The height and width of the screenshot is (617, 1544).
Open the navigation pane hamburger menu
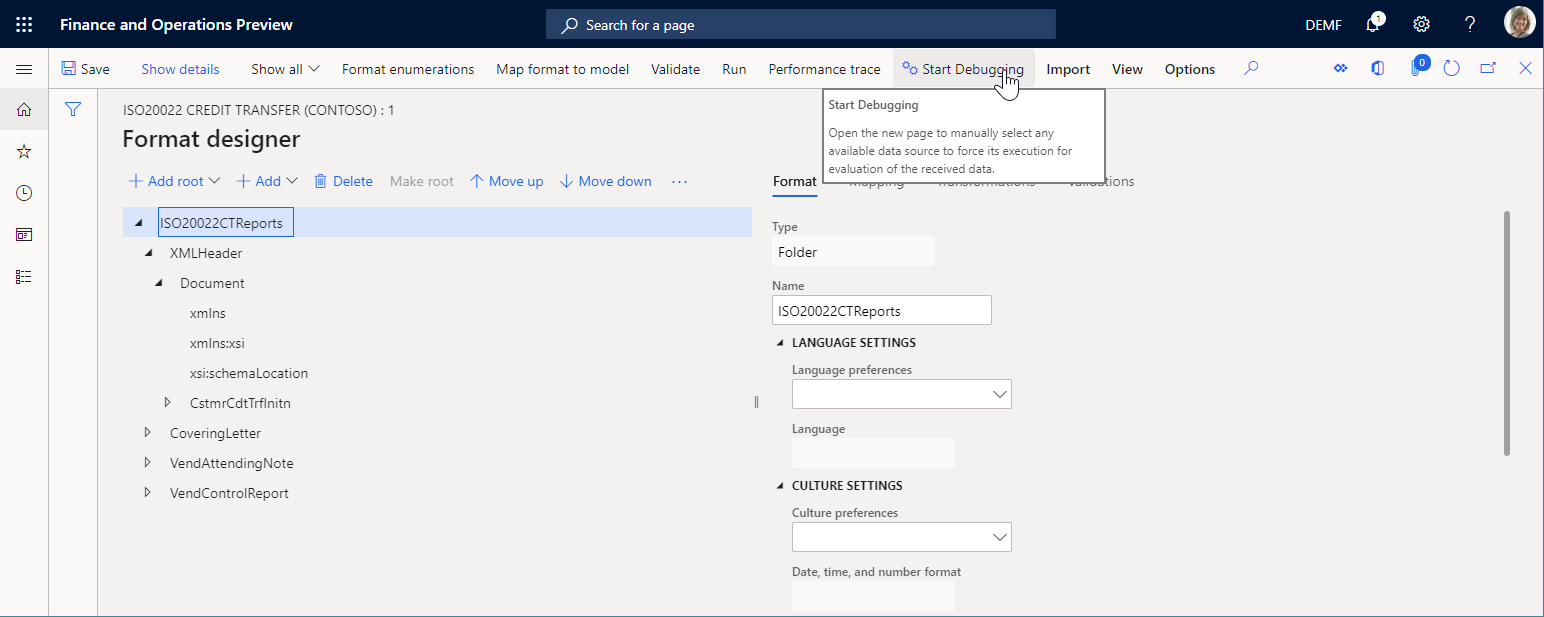24,68
